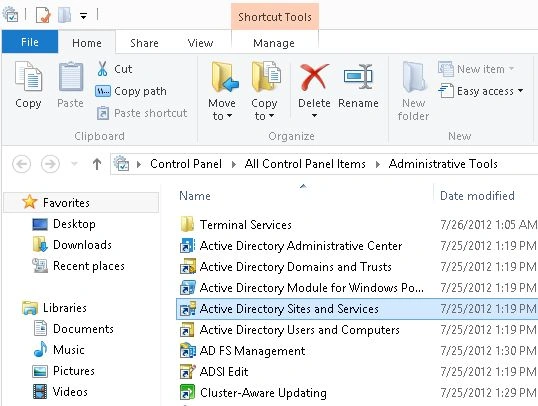Select Cluster-Aware Updating shortcut icon
The image size is (538, 406).
[x=188, y=393]
